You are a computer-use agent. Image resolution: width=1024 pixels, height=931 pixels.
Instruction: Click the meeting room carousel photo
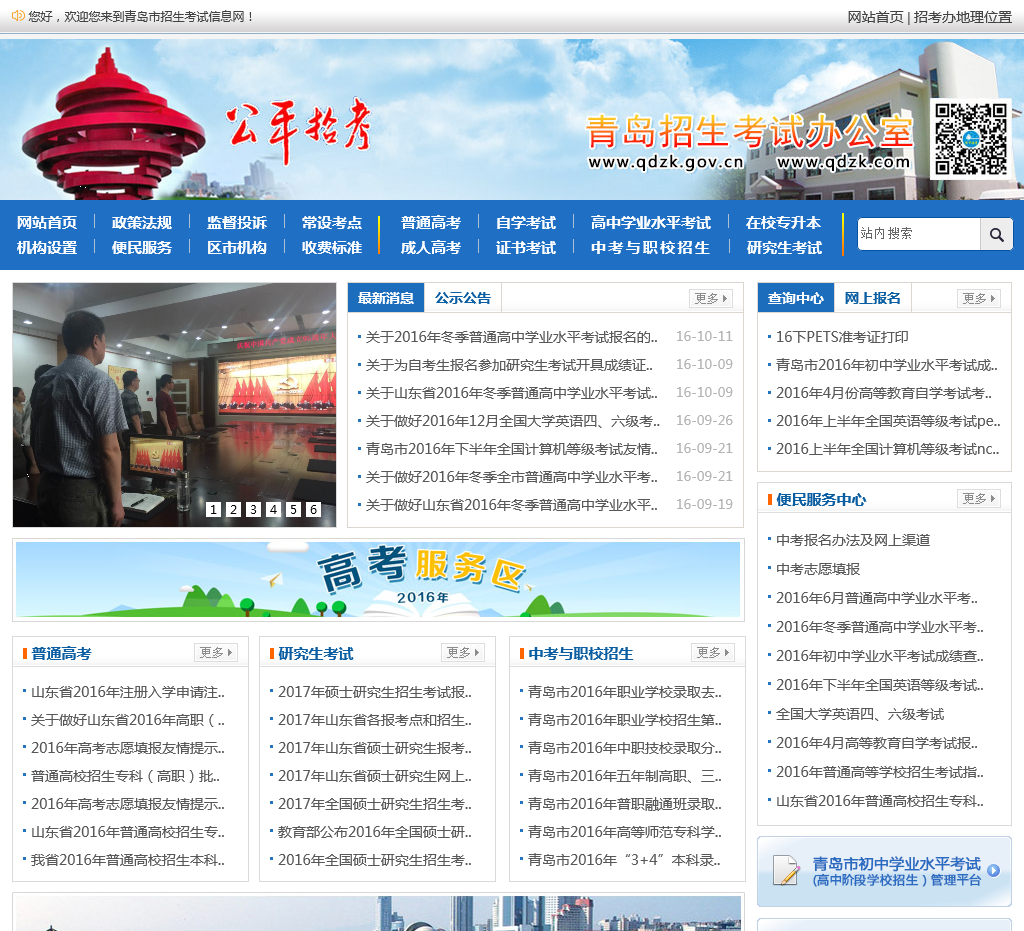174,405
